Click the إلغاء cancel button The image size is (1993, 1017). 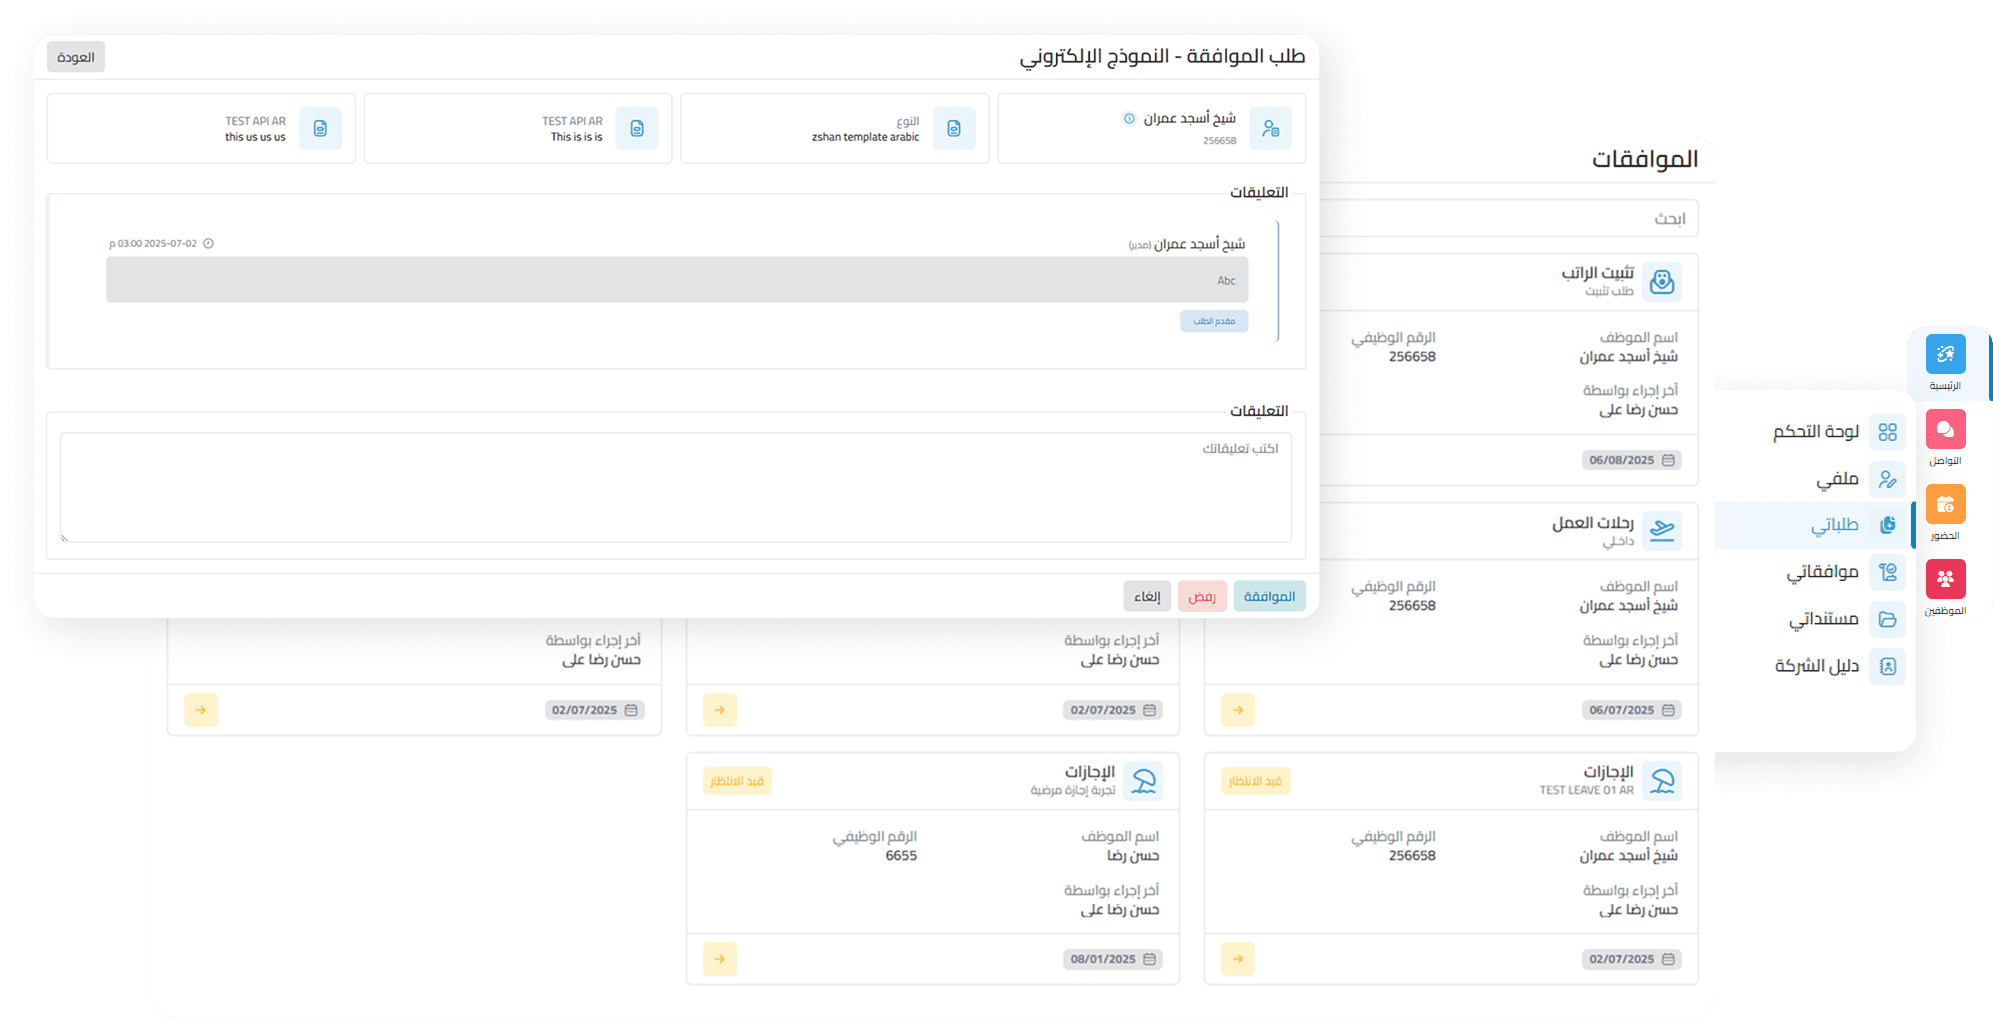click(x=1146, y=596)
